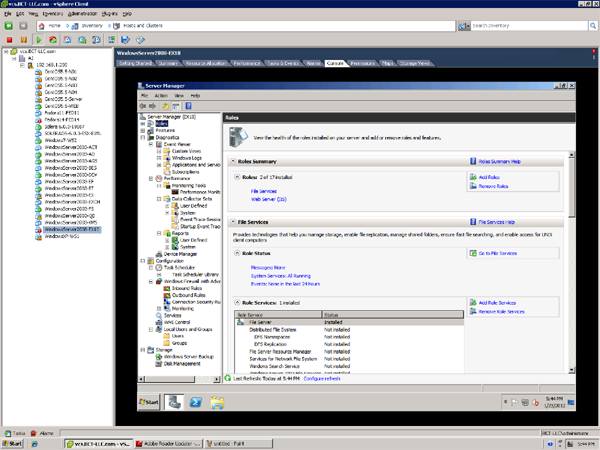Click the Launch Console toolbar icon
This screenshot has width=600, height=450.
pyautogui.click(x=111, y=39)
